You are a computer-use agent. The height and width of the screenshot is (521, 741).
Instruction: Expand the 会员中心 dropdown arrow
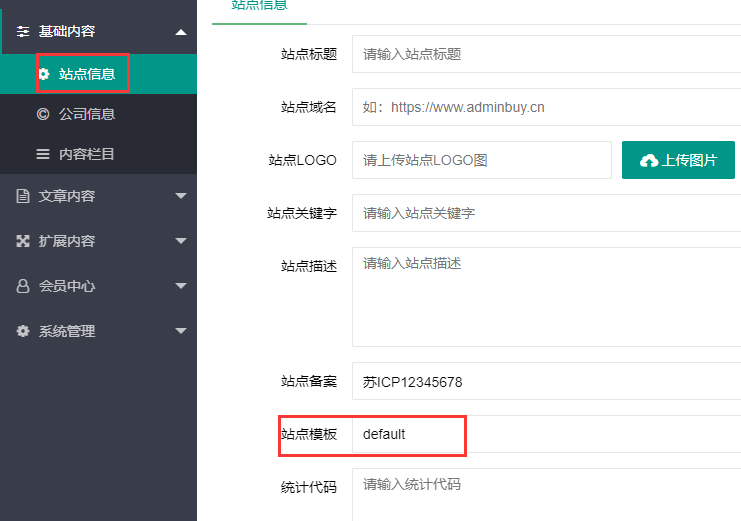180,286
